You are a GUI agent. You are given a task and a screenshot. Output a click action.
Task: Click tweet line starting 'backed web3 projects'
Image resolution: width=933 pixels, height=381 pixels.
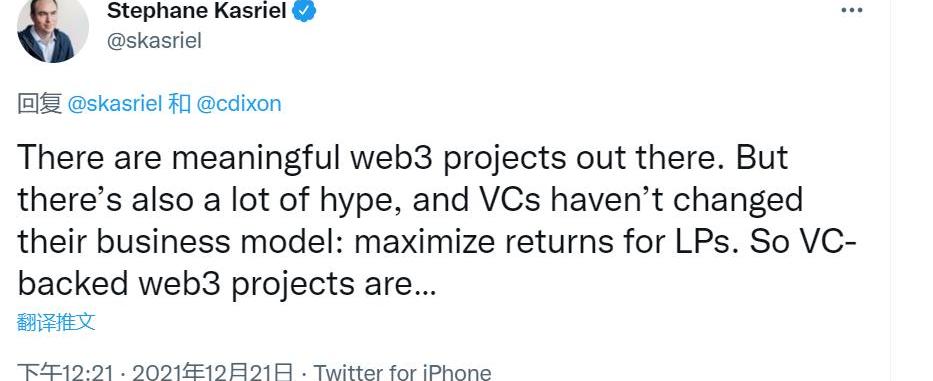pos(227,285)
